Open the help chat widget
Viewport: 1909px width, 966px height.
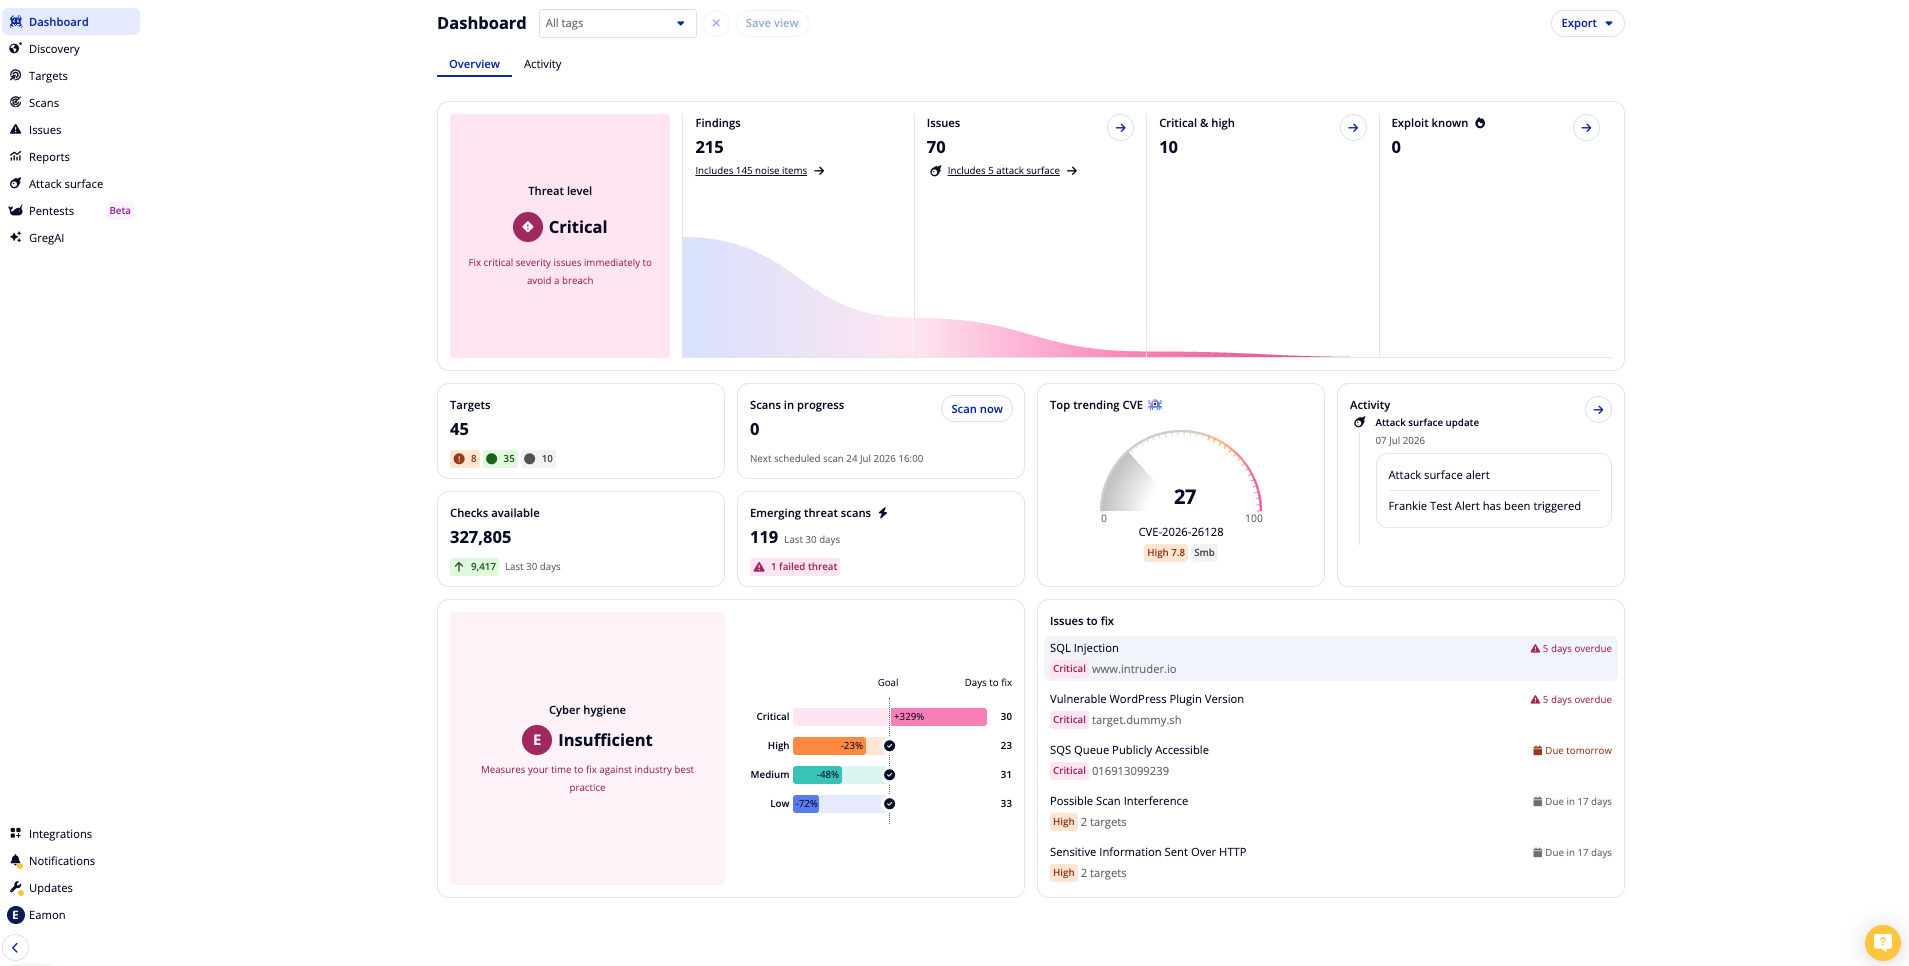[x=1882, y=942]
